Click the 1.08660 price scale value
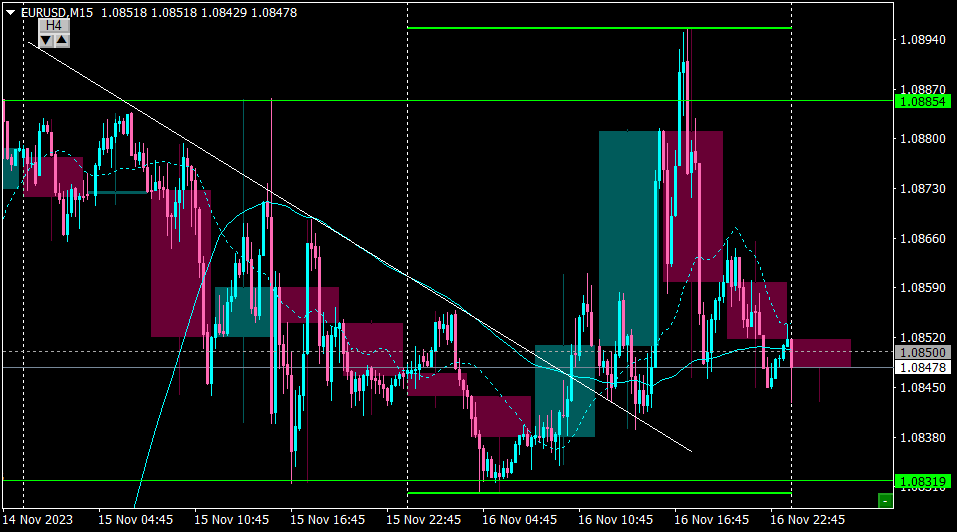Screen dimensions: 957x532 pyautogui.click(x=923, y=238)
